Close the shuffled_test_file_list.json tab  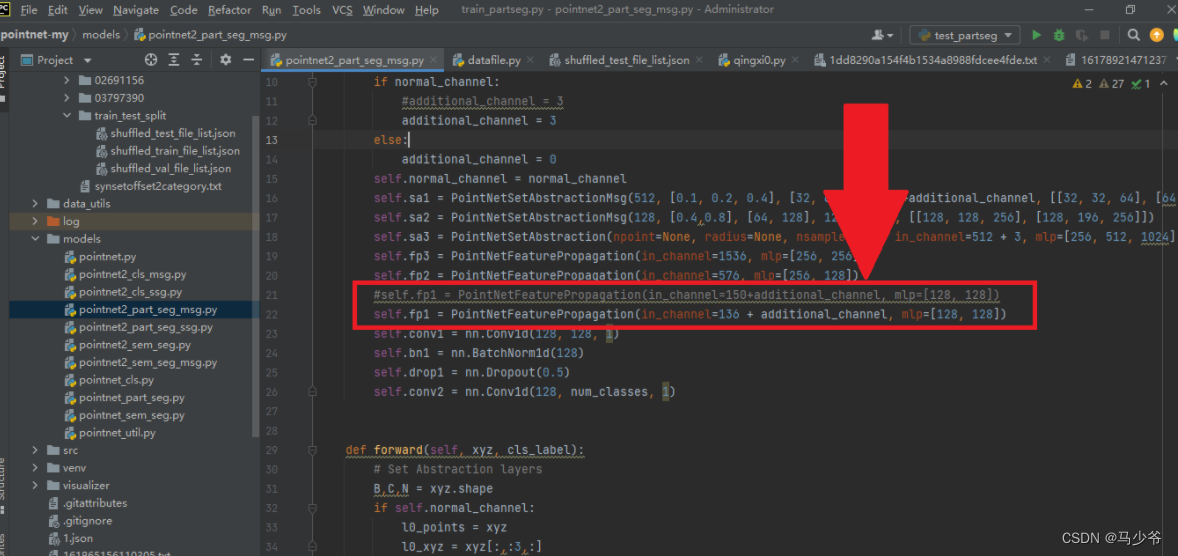(697, 60)
